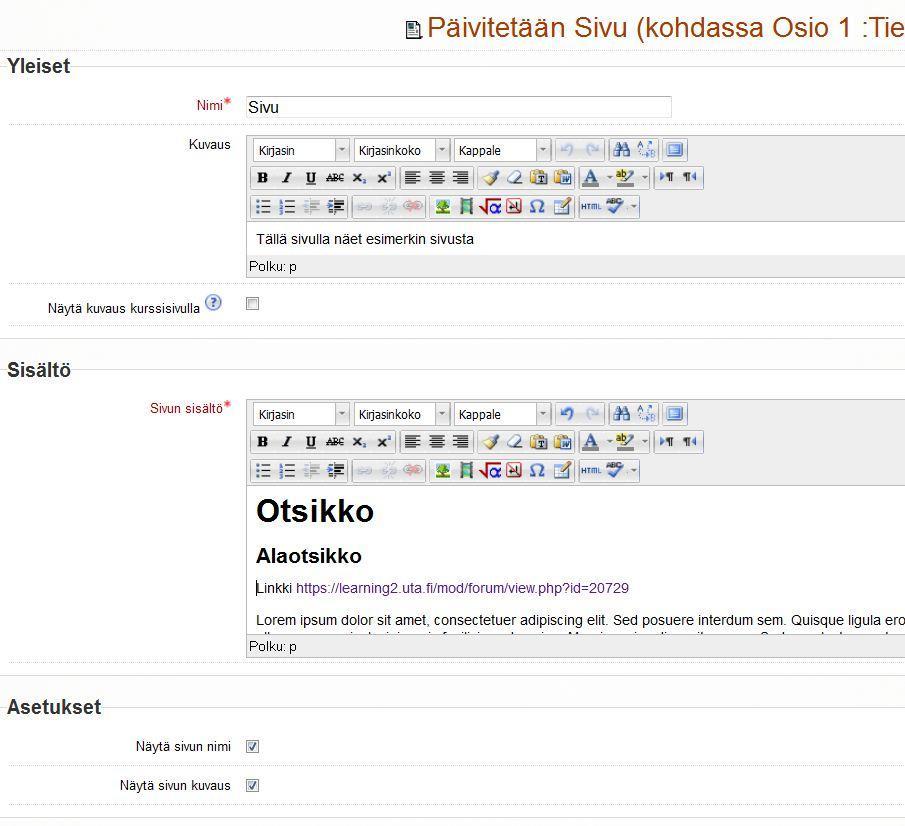Enable Näytä kuvaus kurssisivulla checkbox
The image size is (905, 826).
point(252,304)
